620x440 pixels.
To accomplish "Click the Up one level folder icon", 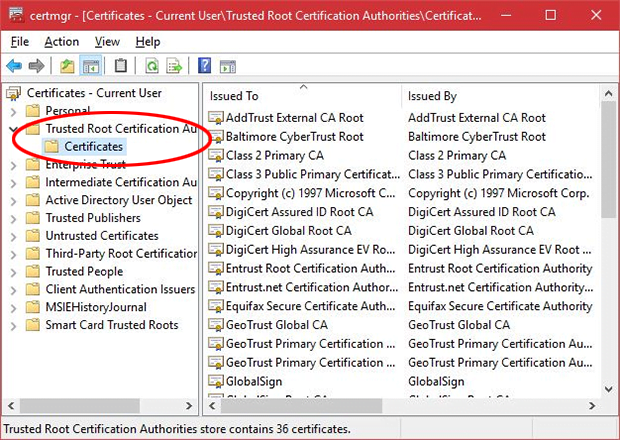I will pyautogui.click(x=67, y=66).
